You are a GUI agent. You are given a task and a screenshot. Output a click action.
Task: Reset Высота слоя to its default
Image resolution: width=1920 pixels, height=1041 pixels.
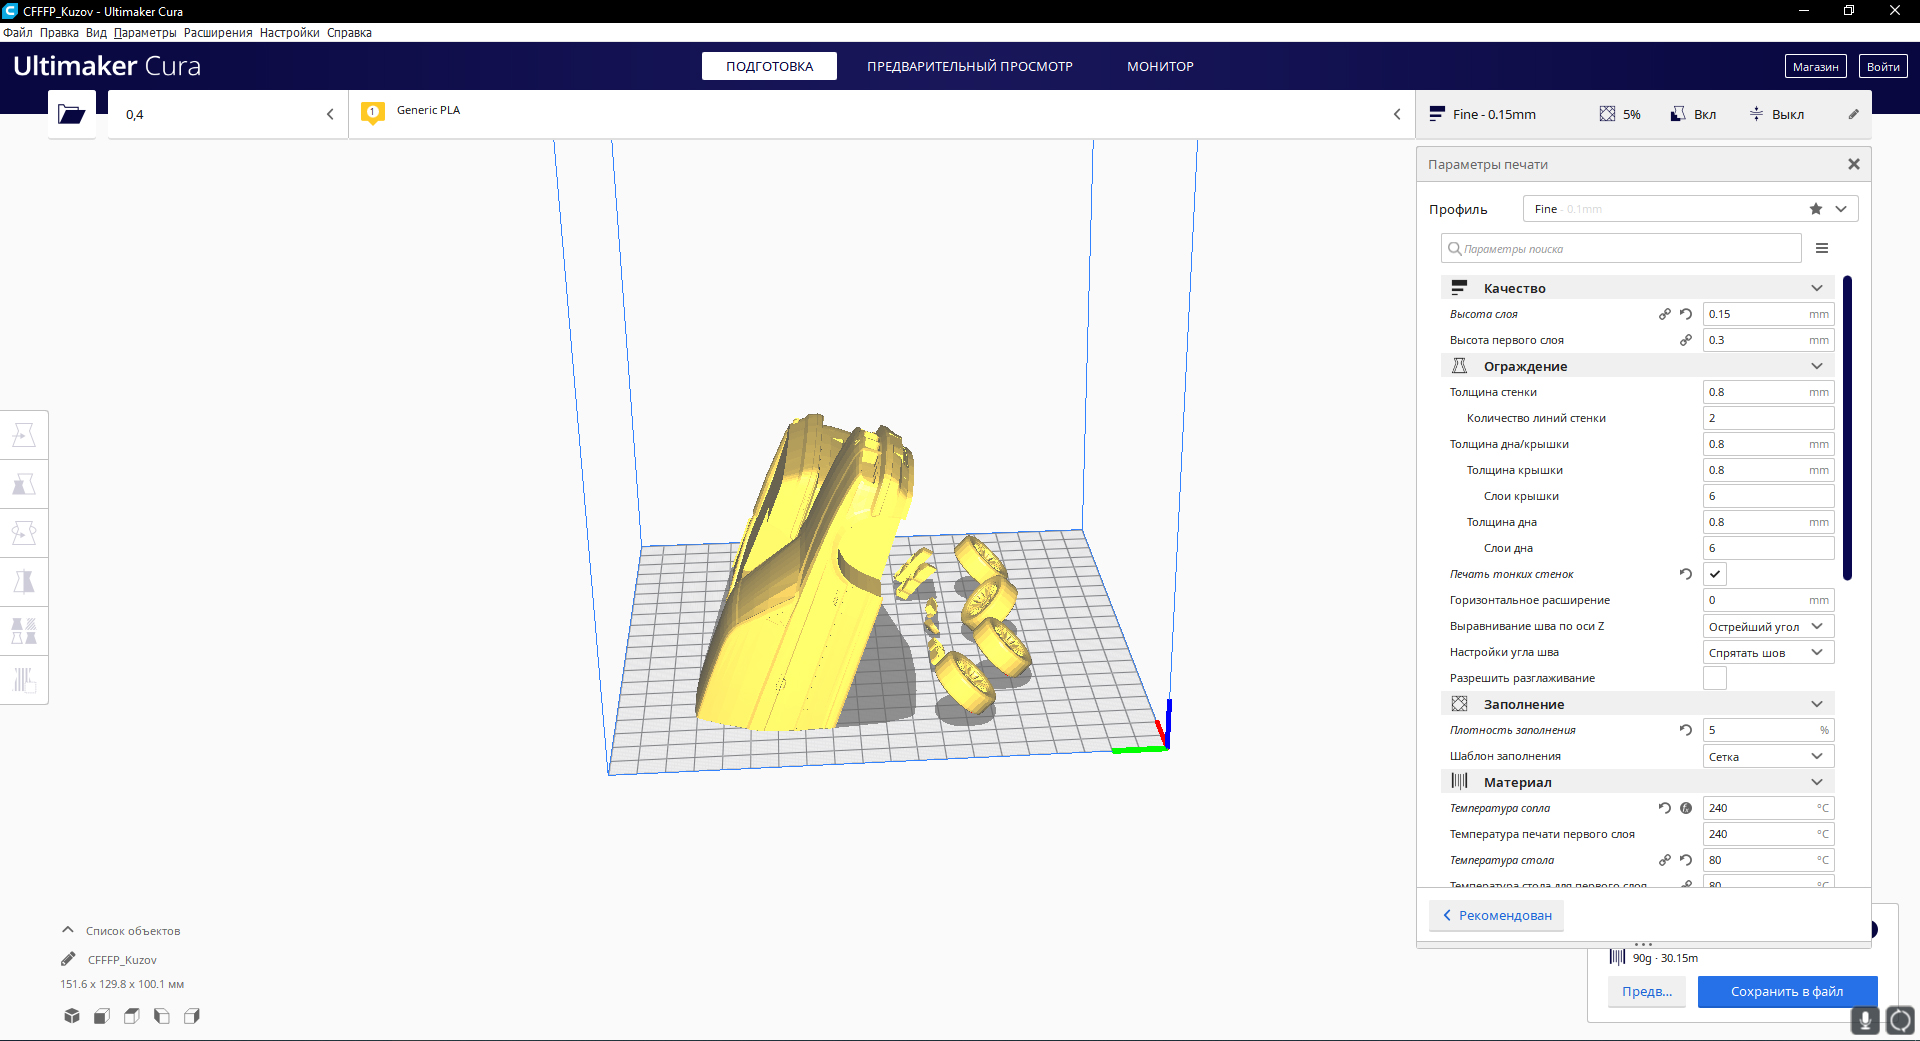tap(1686, 314)
